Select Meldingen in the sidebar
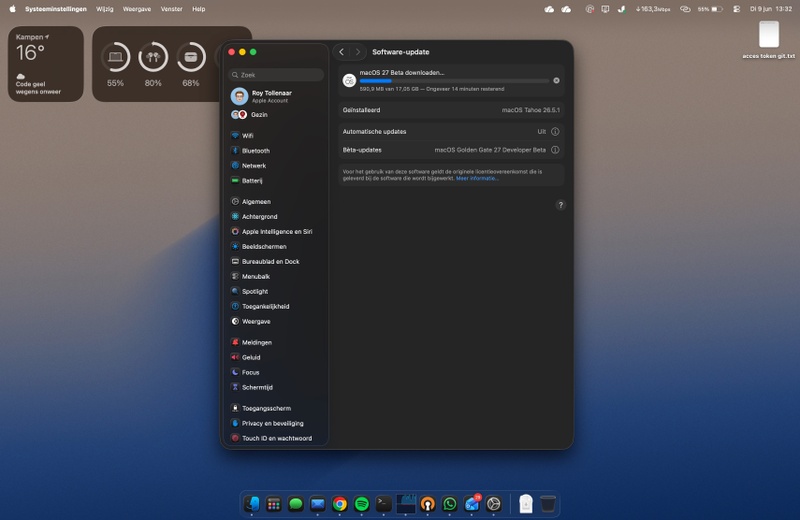Screen dimensions: 800x520 (276, 342)
